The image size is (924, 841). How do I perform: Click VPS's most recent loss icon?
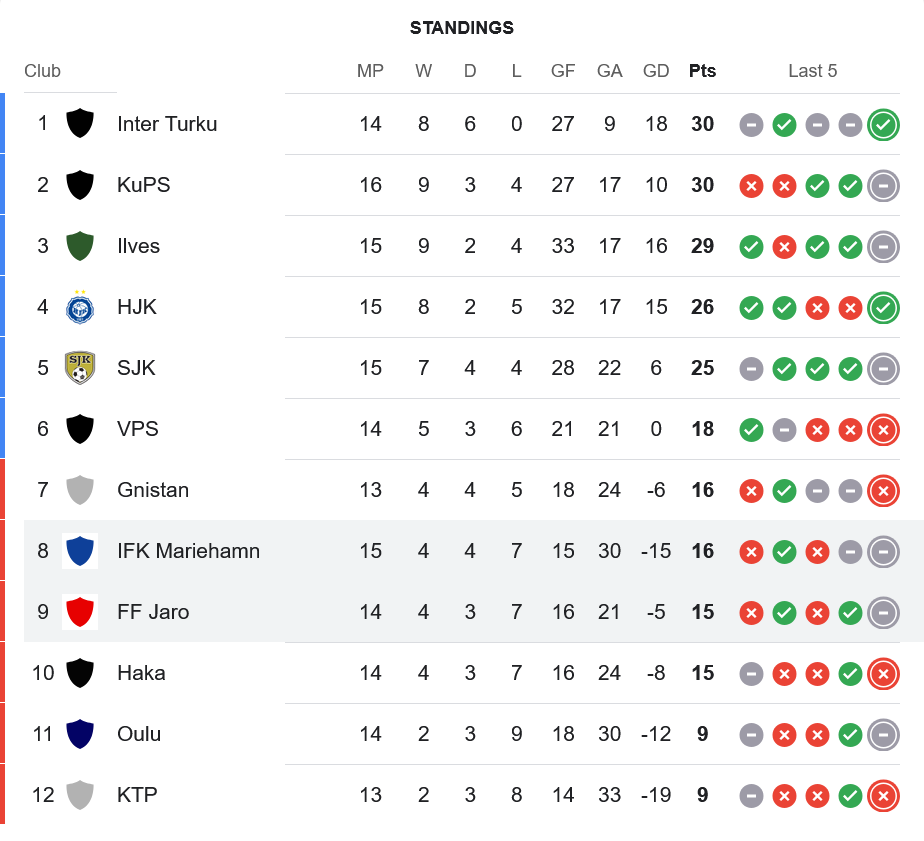[x=883, y=430]
